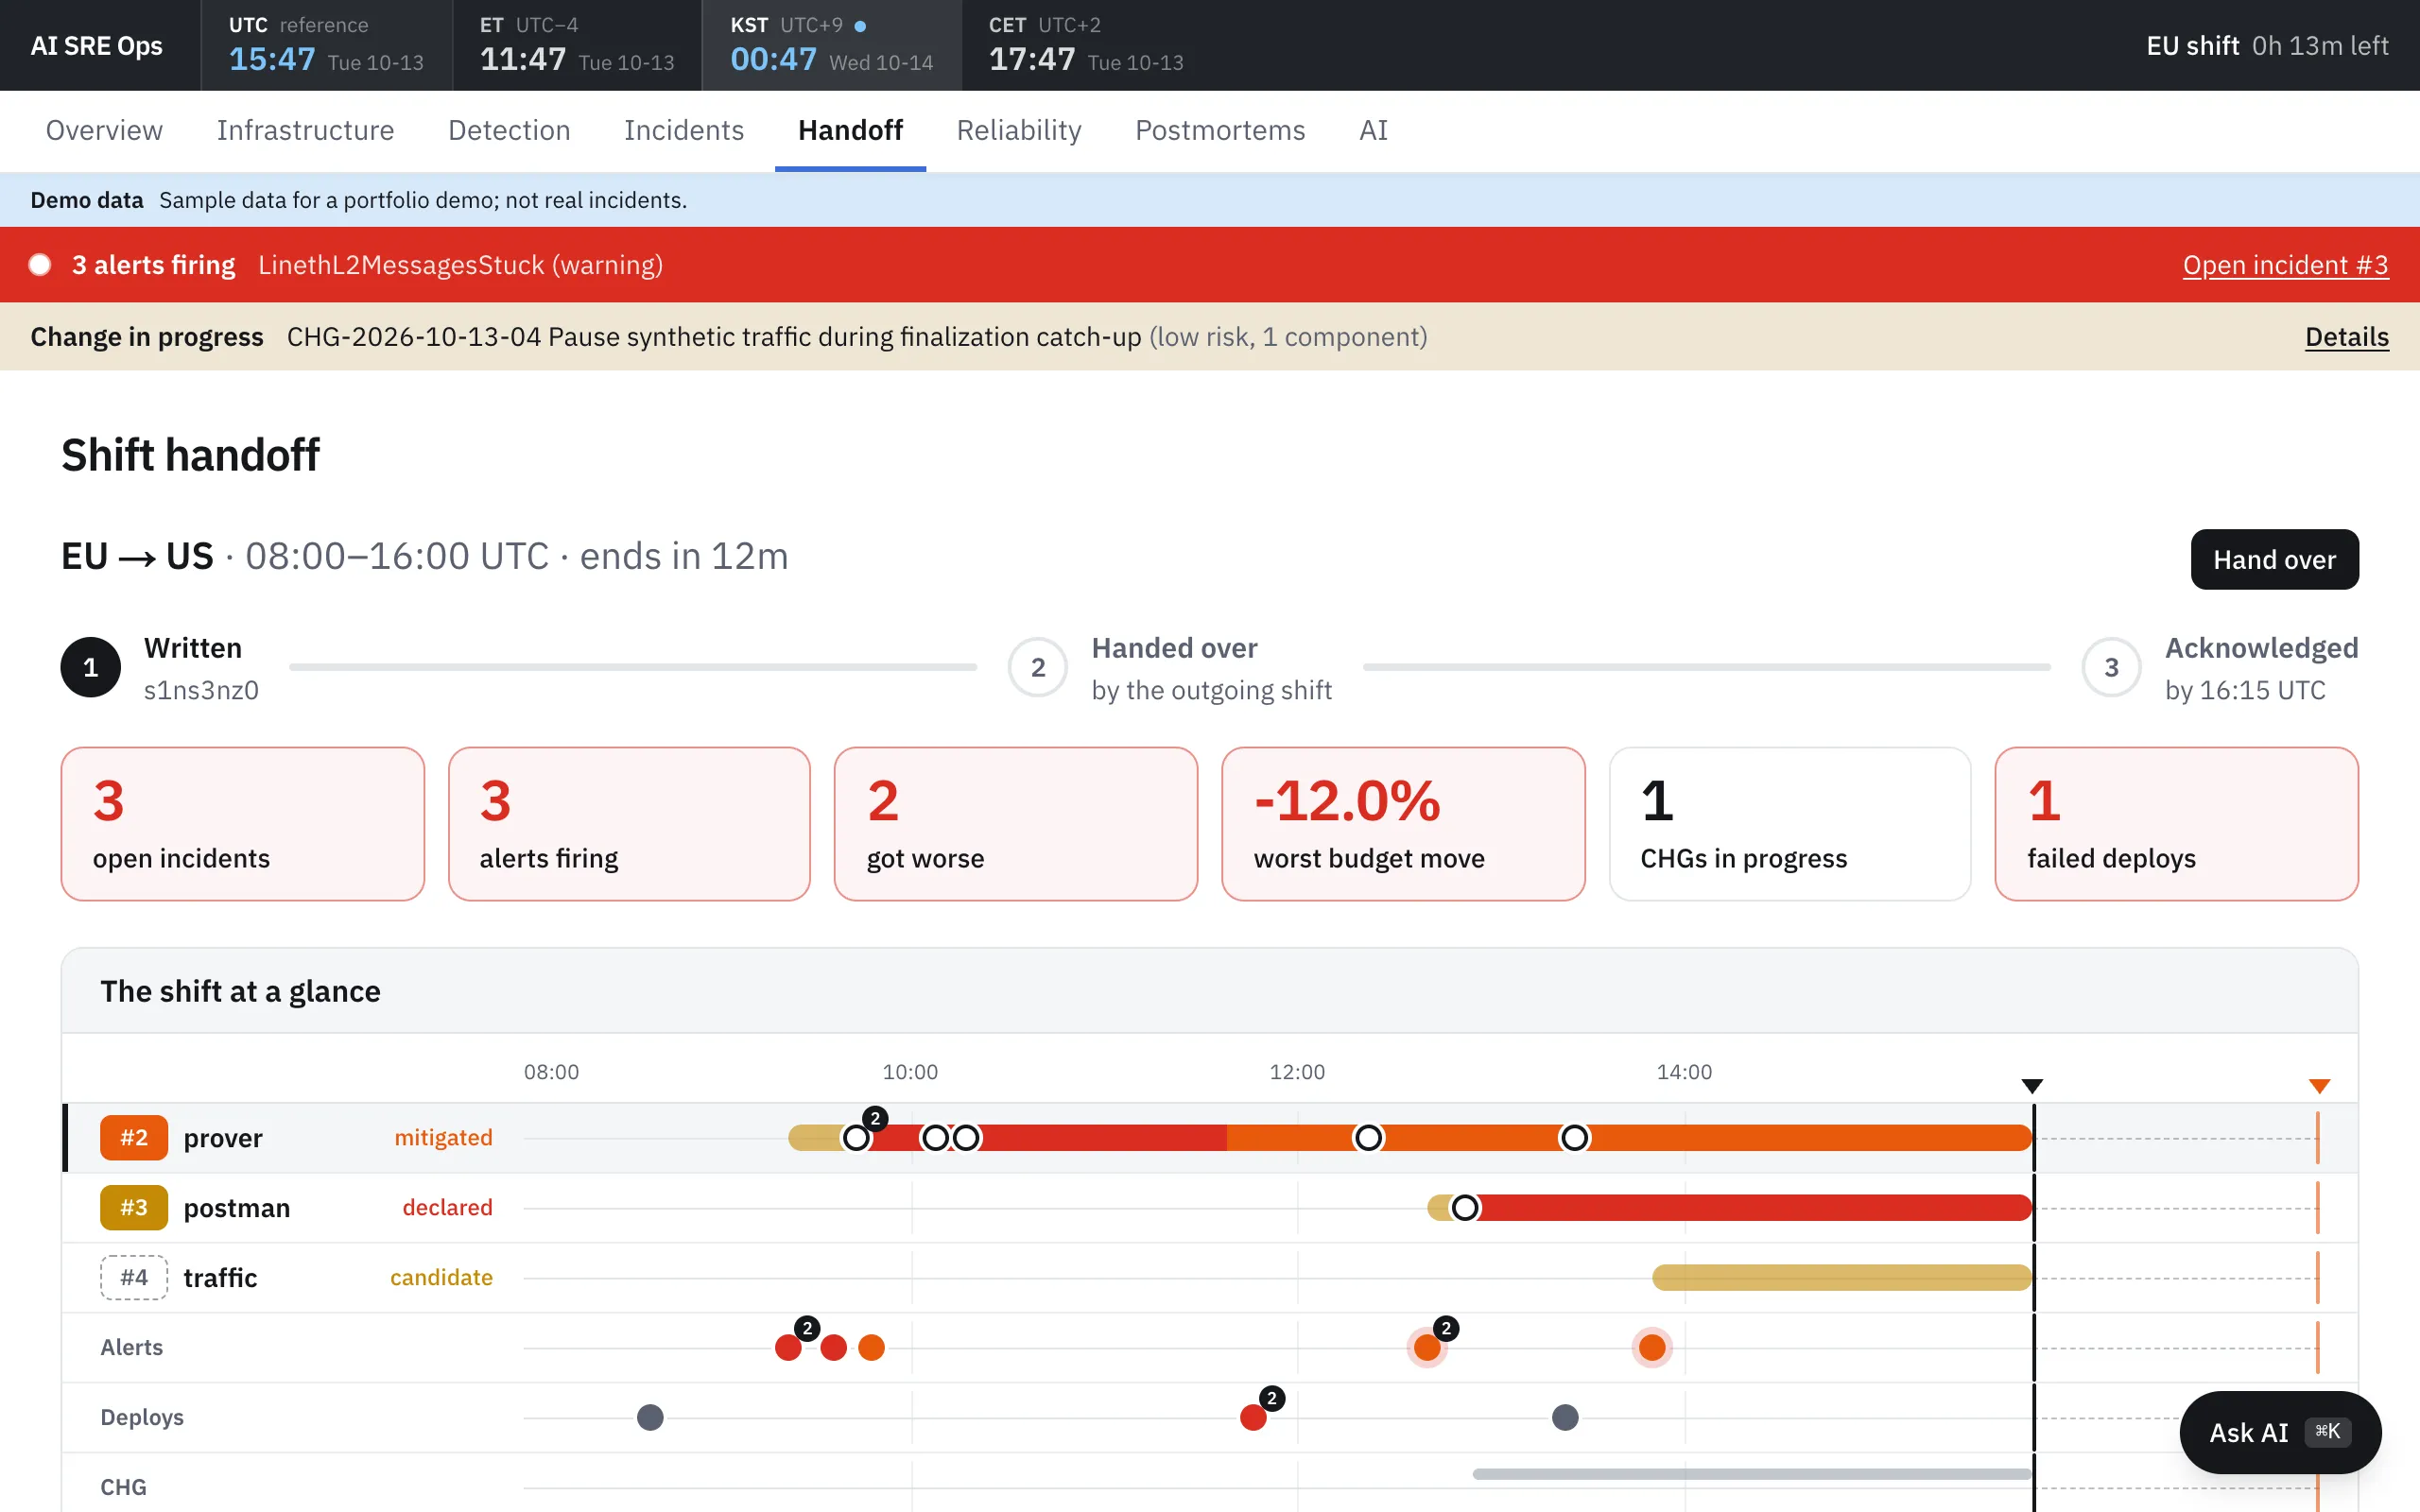Viewport: 2420px width, 1512px height.
Task: Select the CET UTC+2 clock
Action: coord(1086,45)
